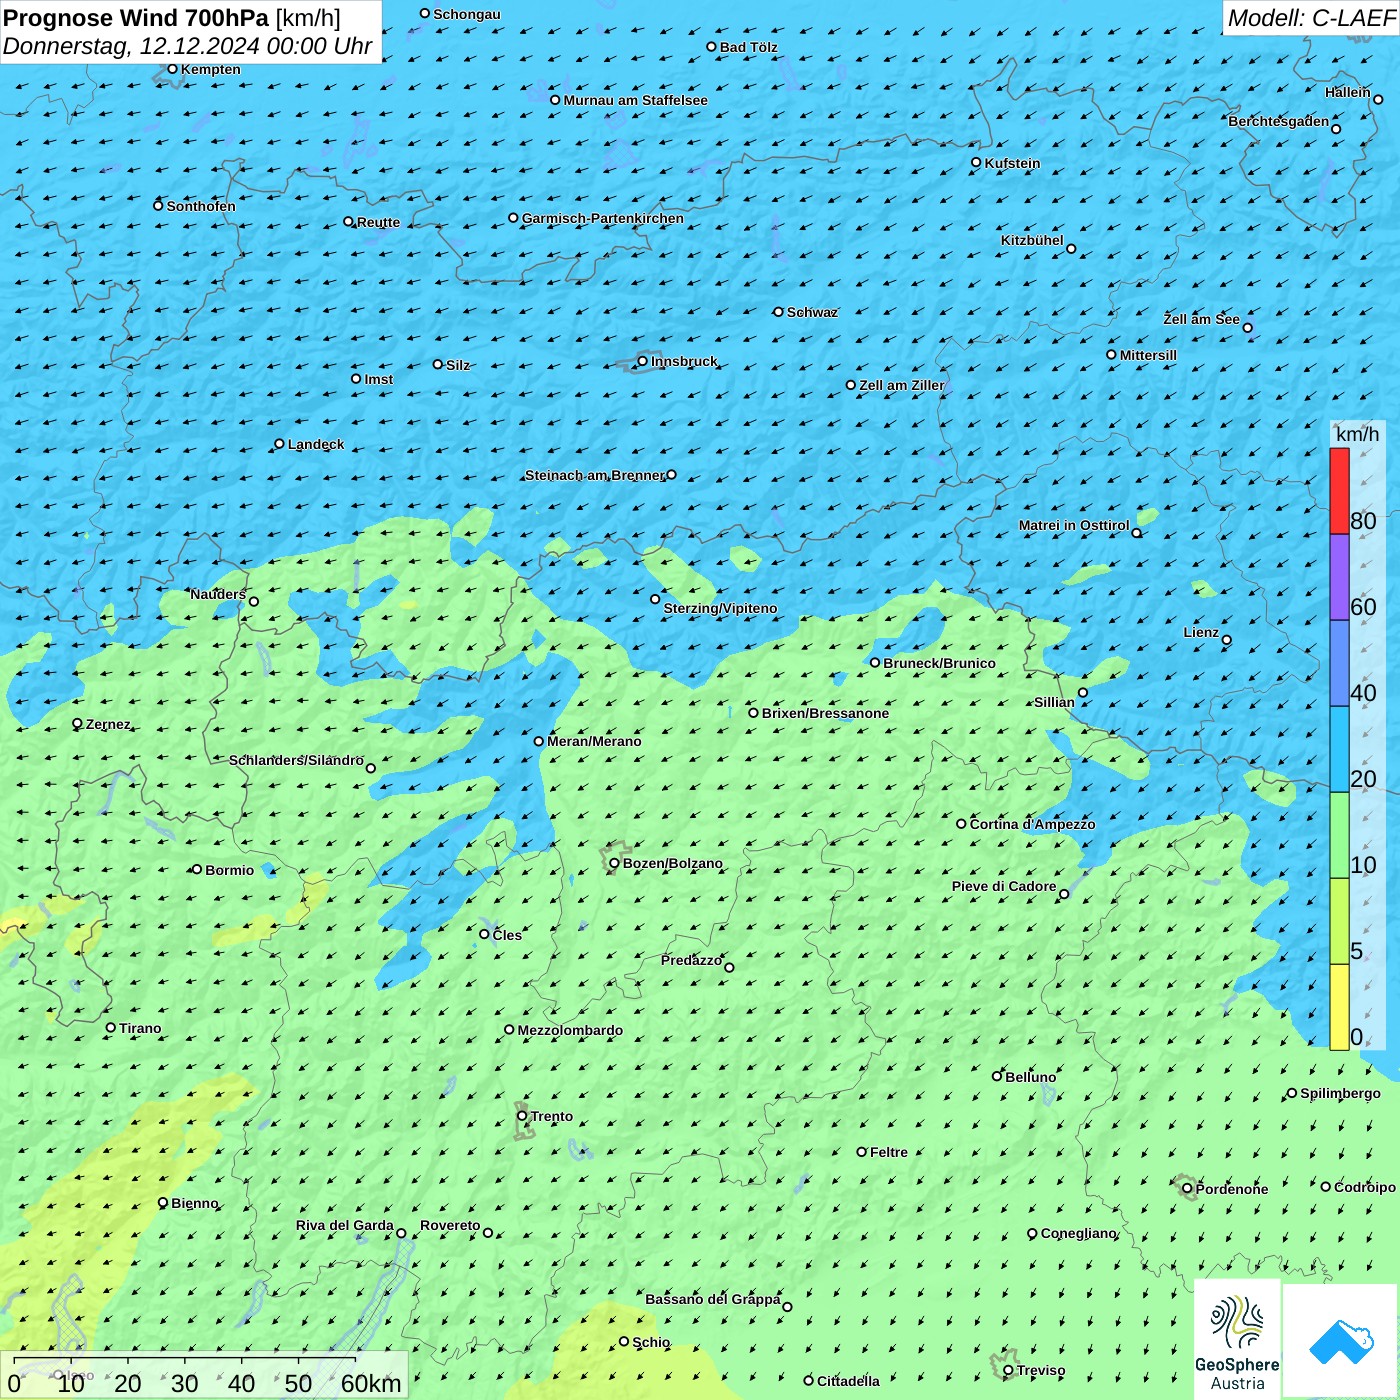Click the Brixen/Bressanone label
This screenshot has height=1400, width=1400.
click(825, 713)
